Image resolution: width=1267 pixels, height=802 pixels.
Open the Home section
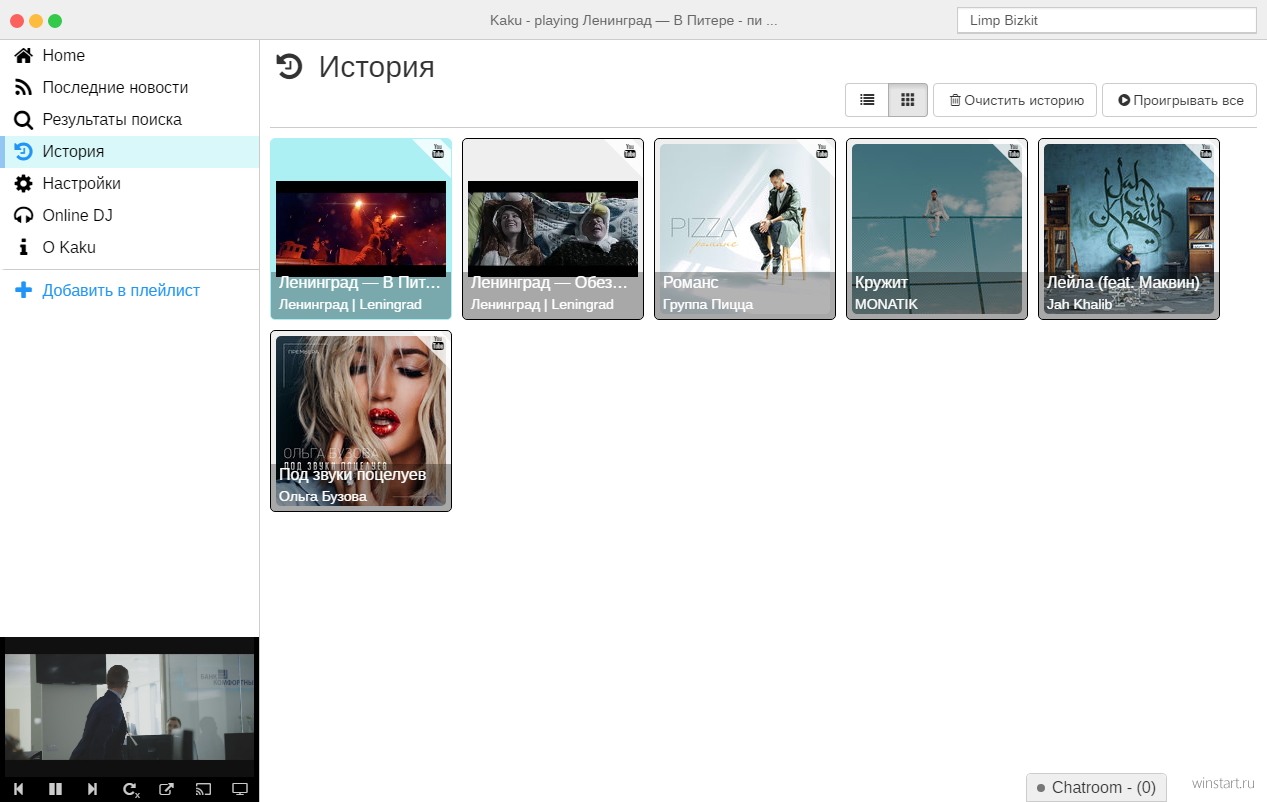pos(130,56)
